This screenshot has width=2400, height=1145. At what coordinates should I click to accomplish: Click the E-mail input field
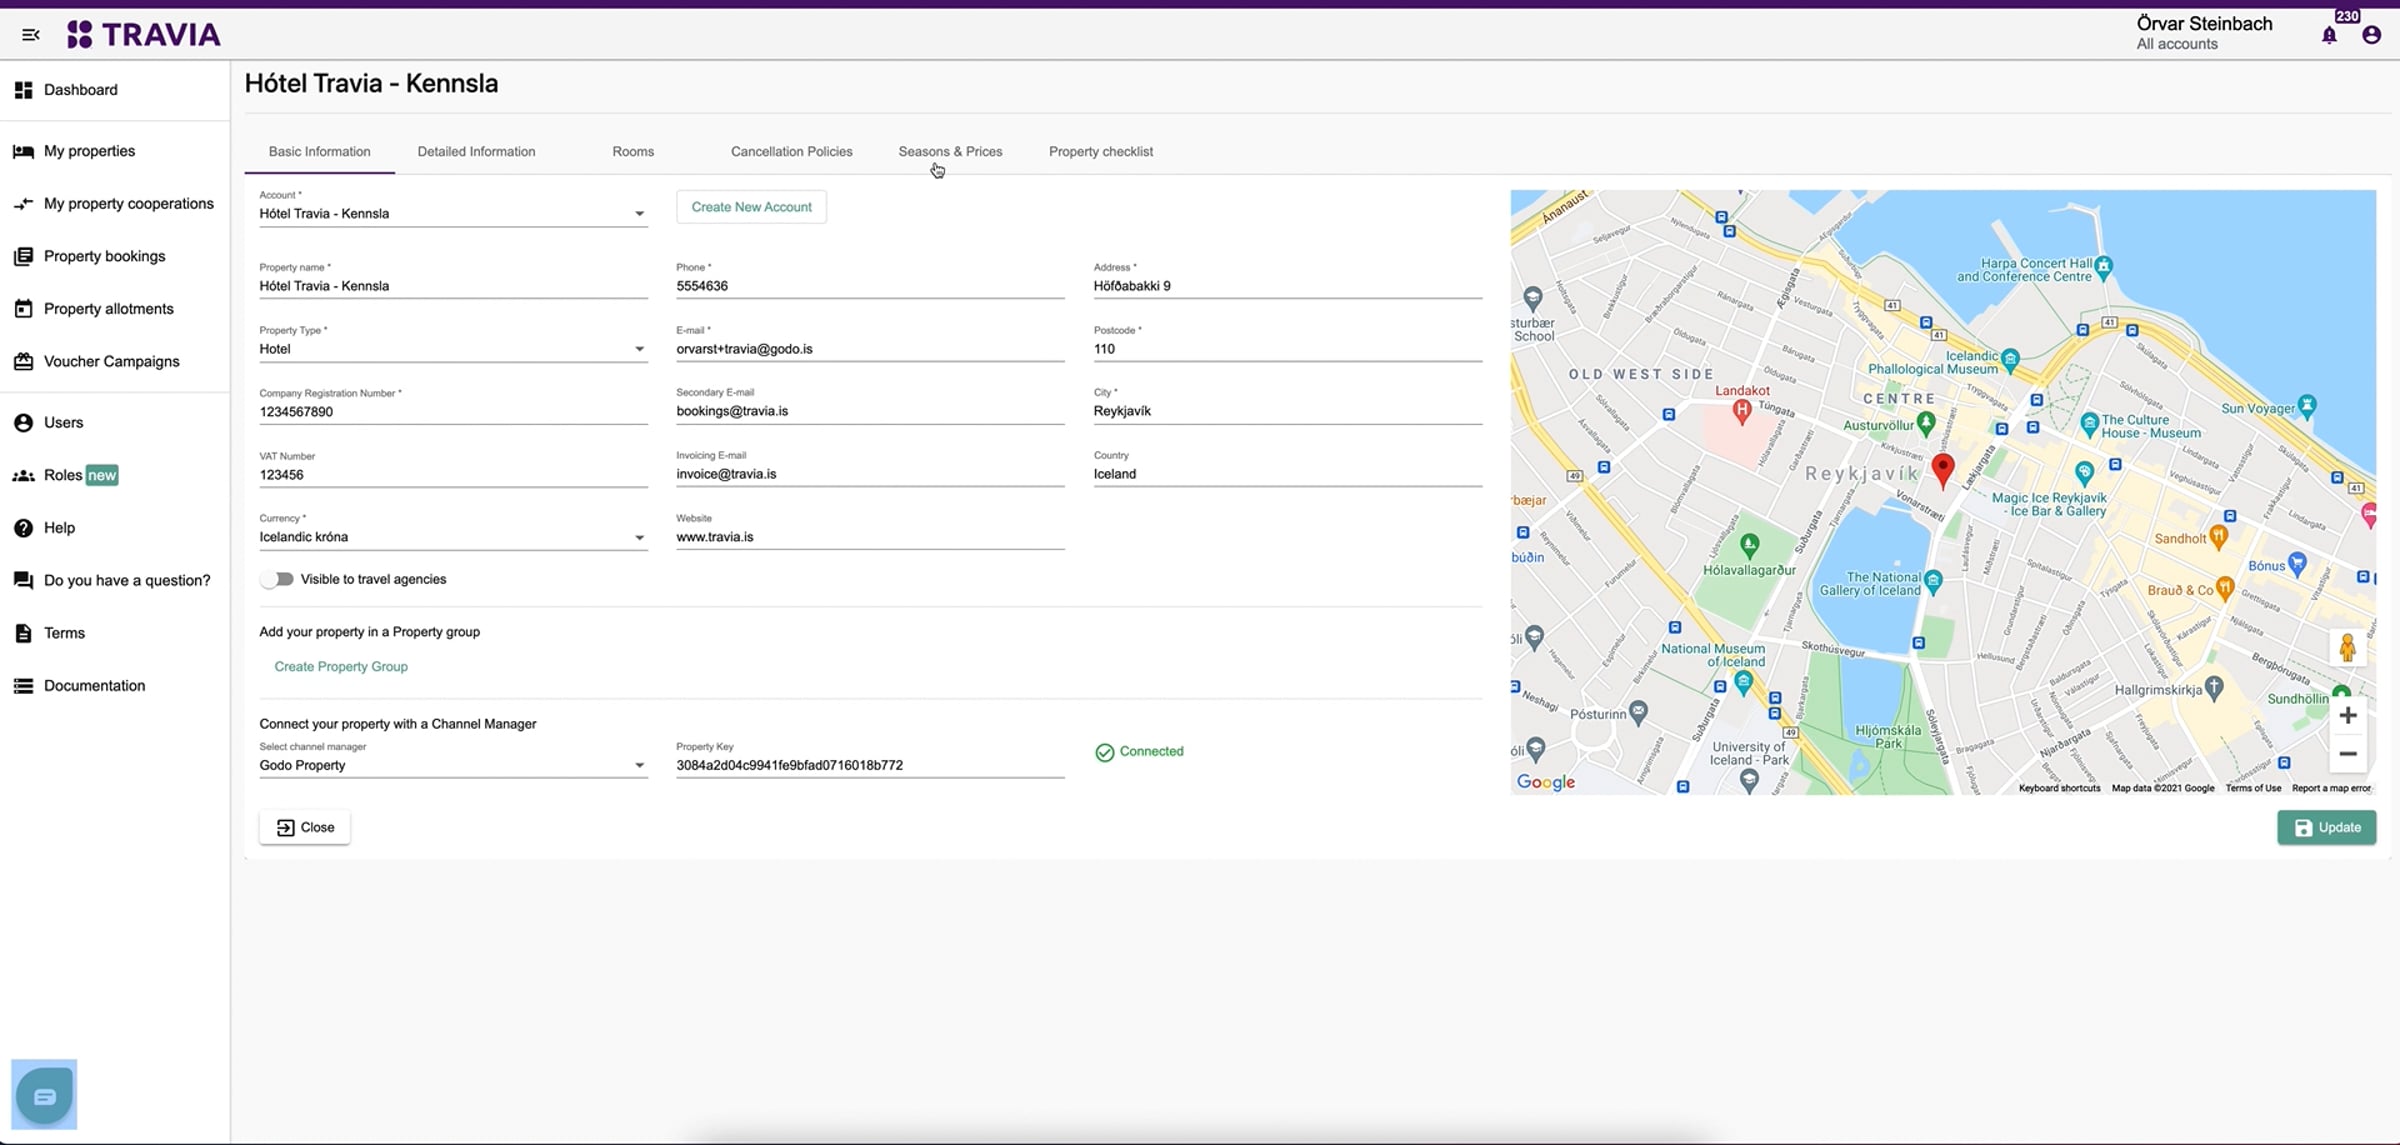tap(870, 349)
